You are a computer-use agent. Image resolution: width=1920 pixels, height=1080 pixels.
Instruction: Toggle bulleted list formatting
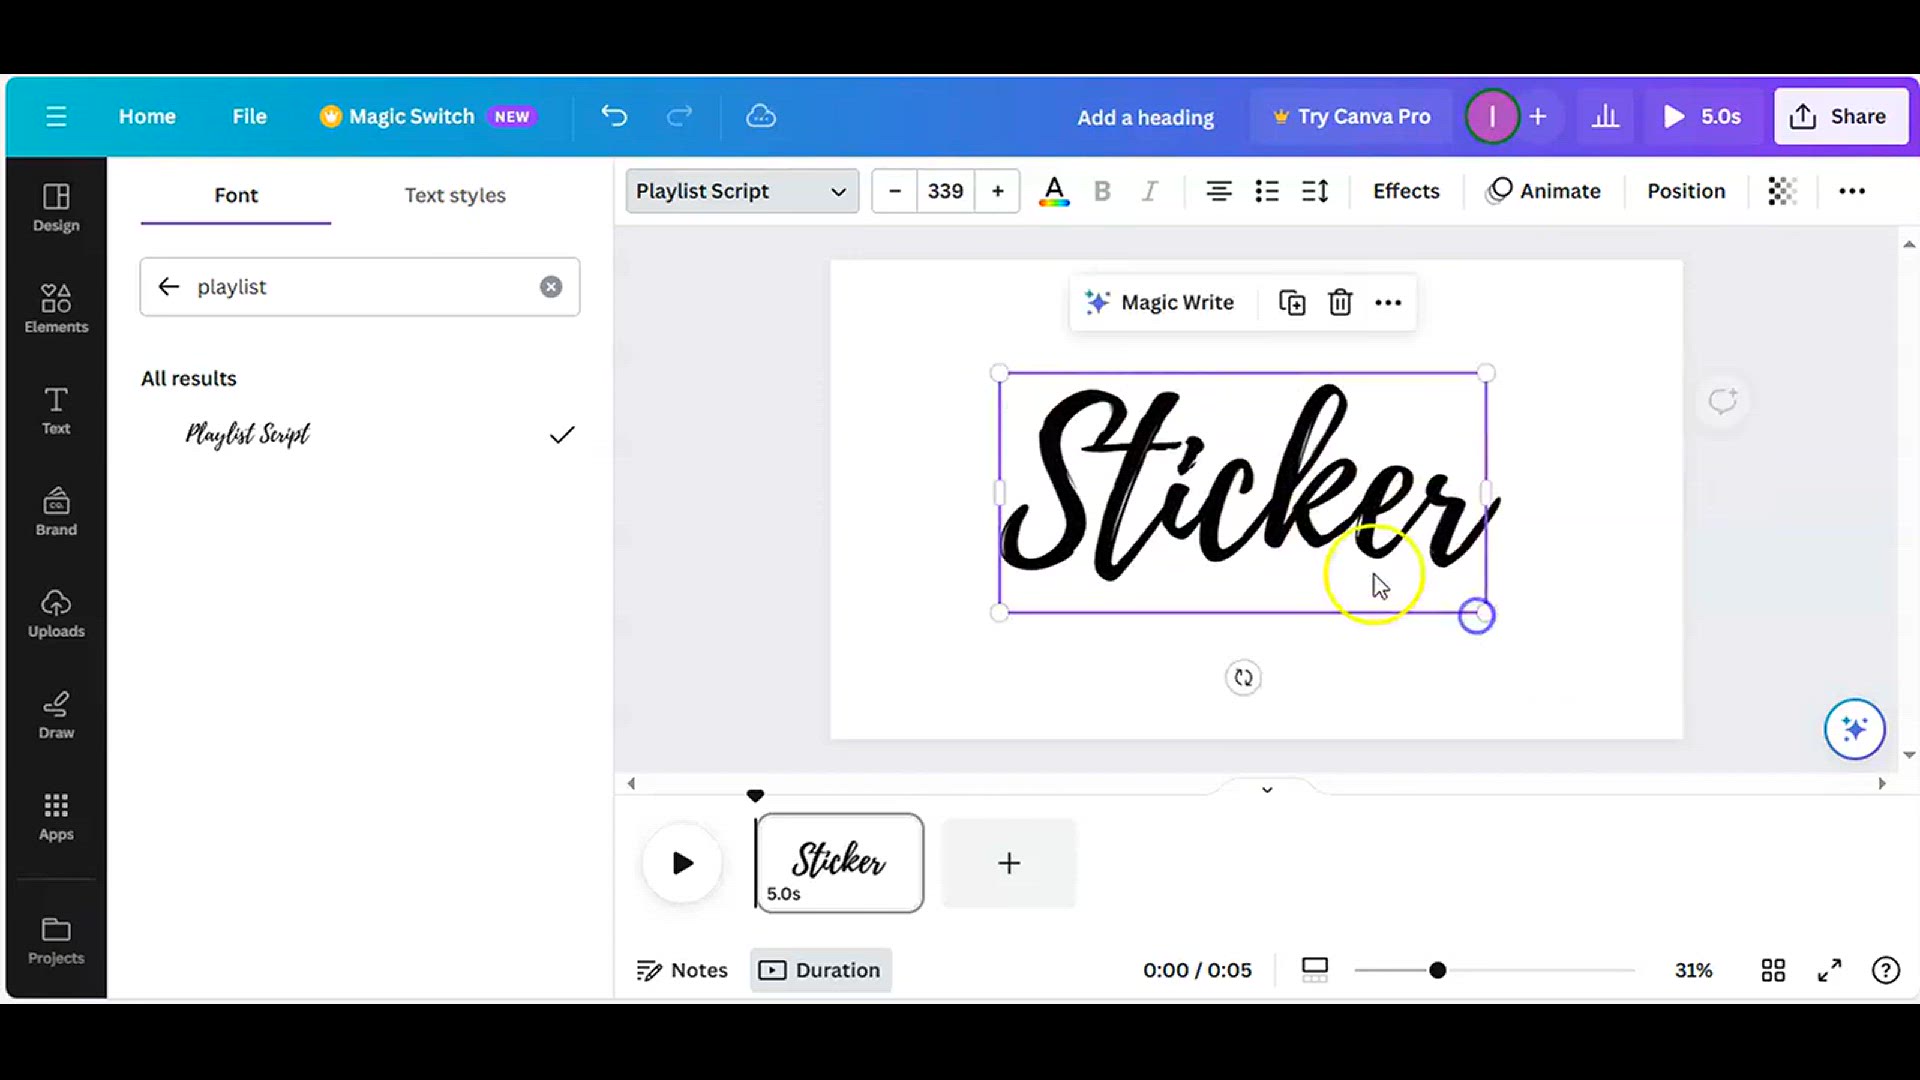coord(1267,191)
